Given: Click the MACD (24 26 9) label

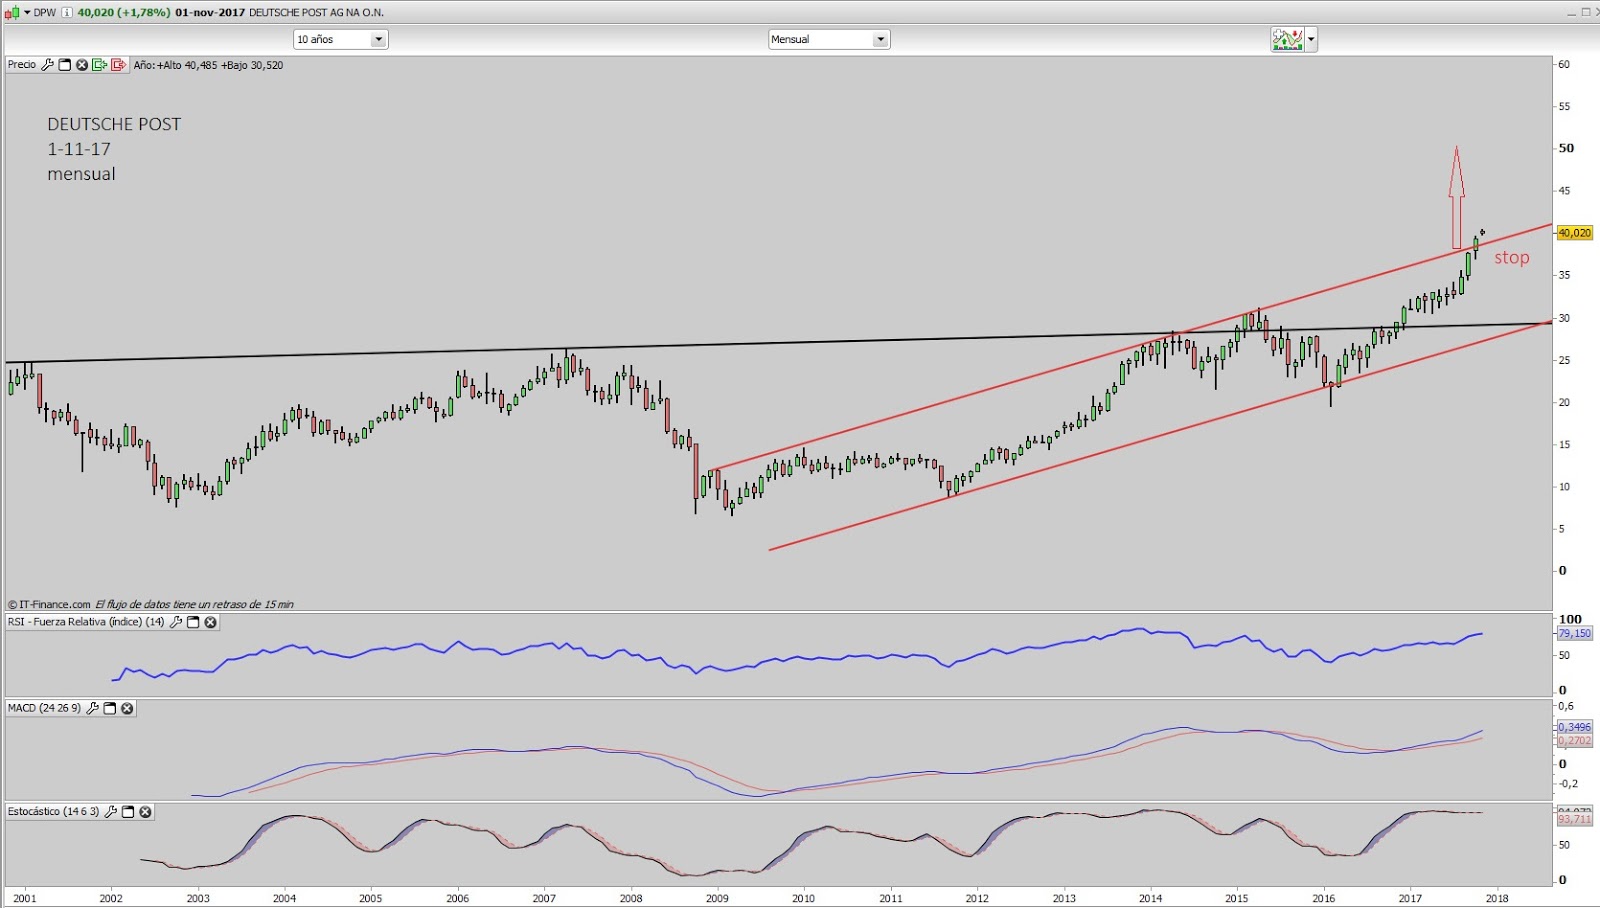Looking at the screenshot, I should click(44, 708).
